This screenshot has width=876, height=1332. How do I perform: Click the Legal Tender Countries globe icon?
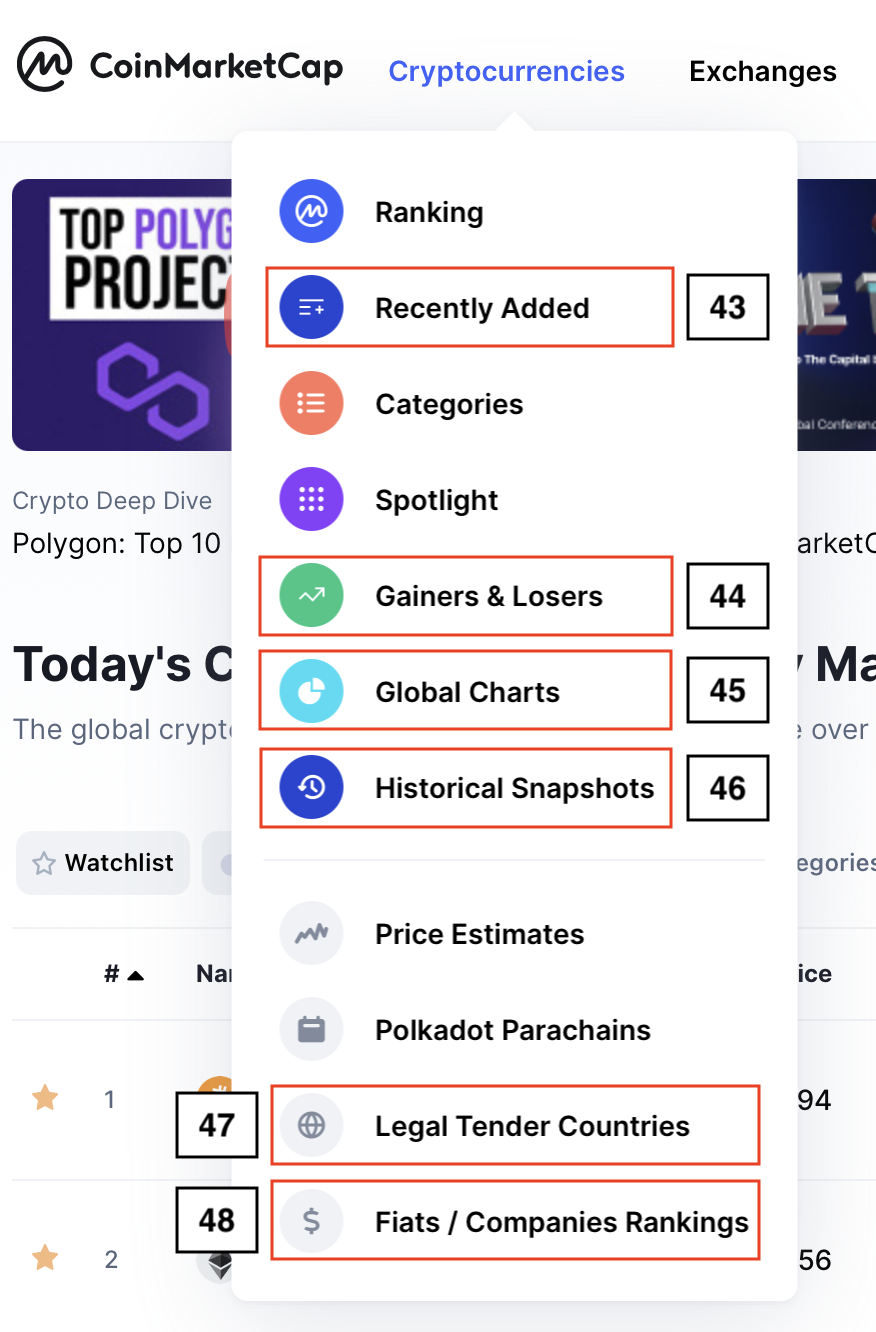click(x=312, y=1126)
